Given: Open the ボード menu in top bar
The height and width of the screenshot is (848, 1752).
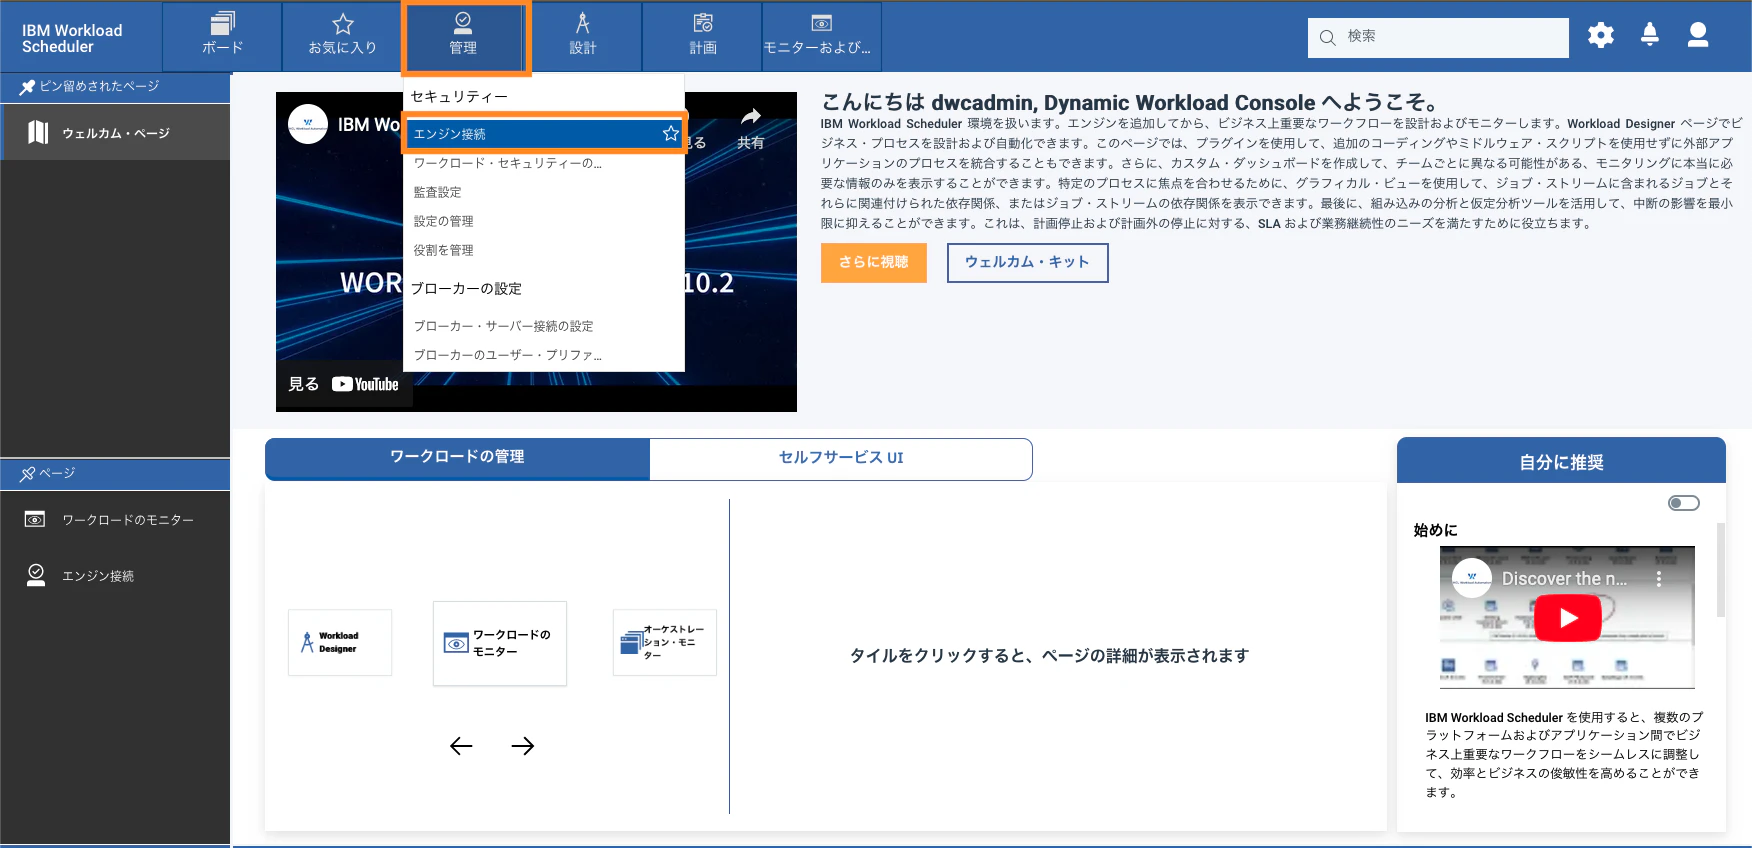Looking at the screenshot, I should pos(222,36).
